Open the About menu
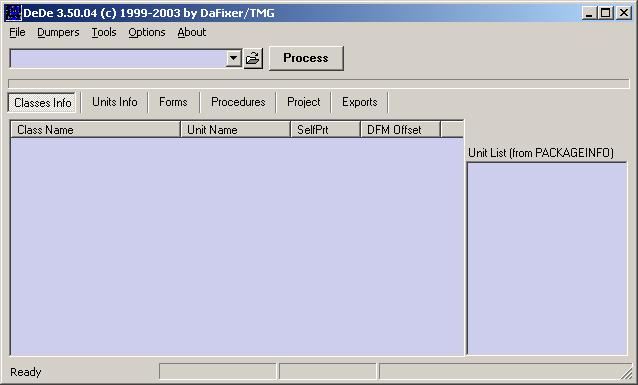The height and width of the screenshot is (385, 638). coord(192,32)
